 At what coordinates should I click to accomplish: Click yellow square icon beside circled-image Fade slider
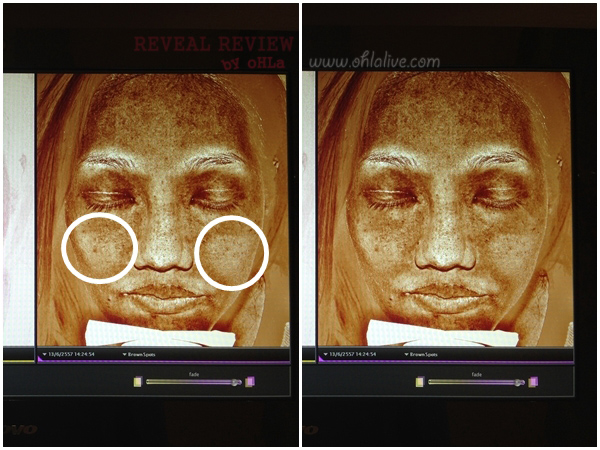click(138, 381)
